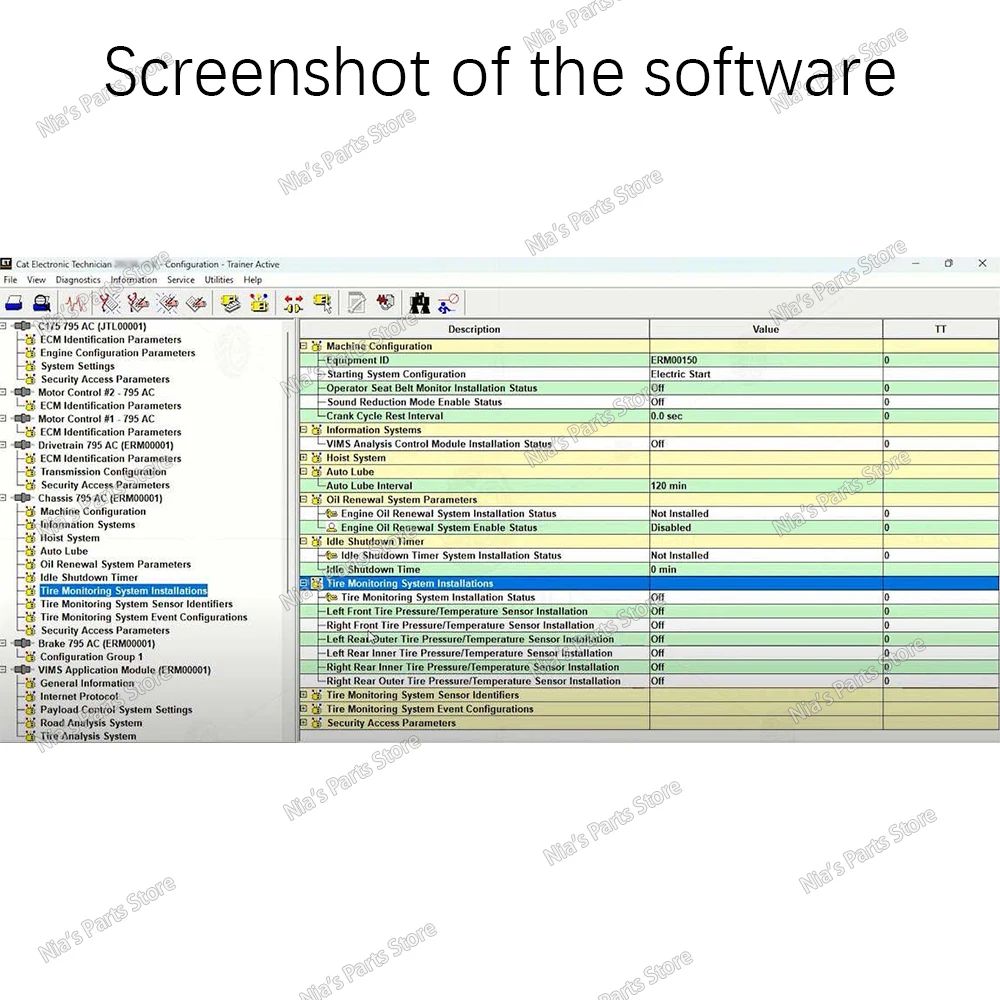Select Tire Monitoring System Sensor Identifiers in tree

[x=136, y=603]
